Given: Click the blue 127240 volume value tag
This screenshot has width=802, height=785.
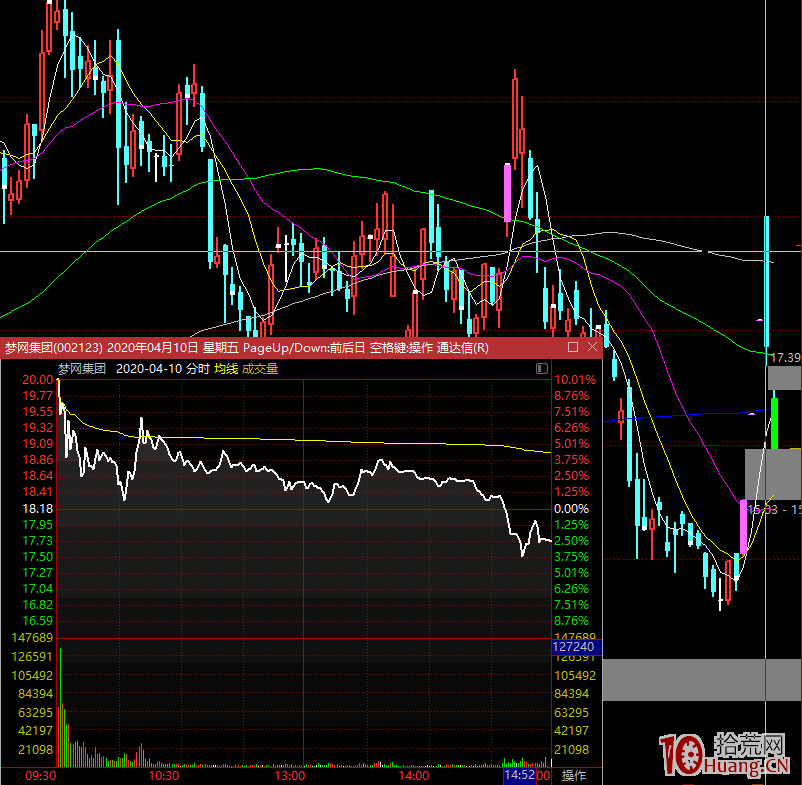Looking at the screenshot, I should click(x=574, y=647).
